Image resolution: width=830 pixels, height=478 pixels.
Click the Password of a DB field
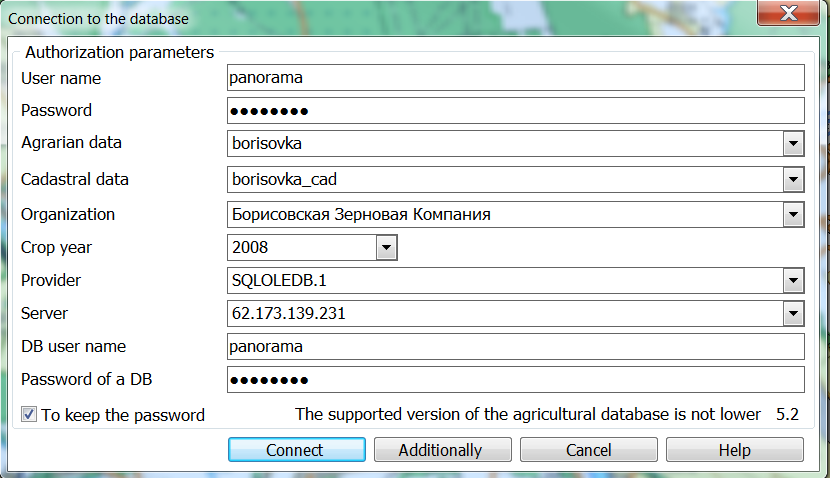click(515, 380)
